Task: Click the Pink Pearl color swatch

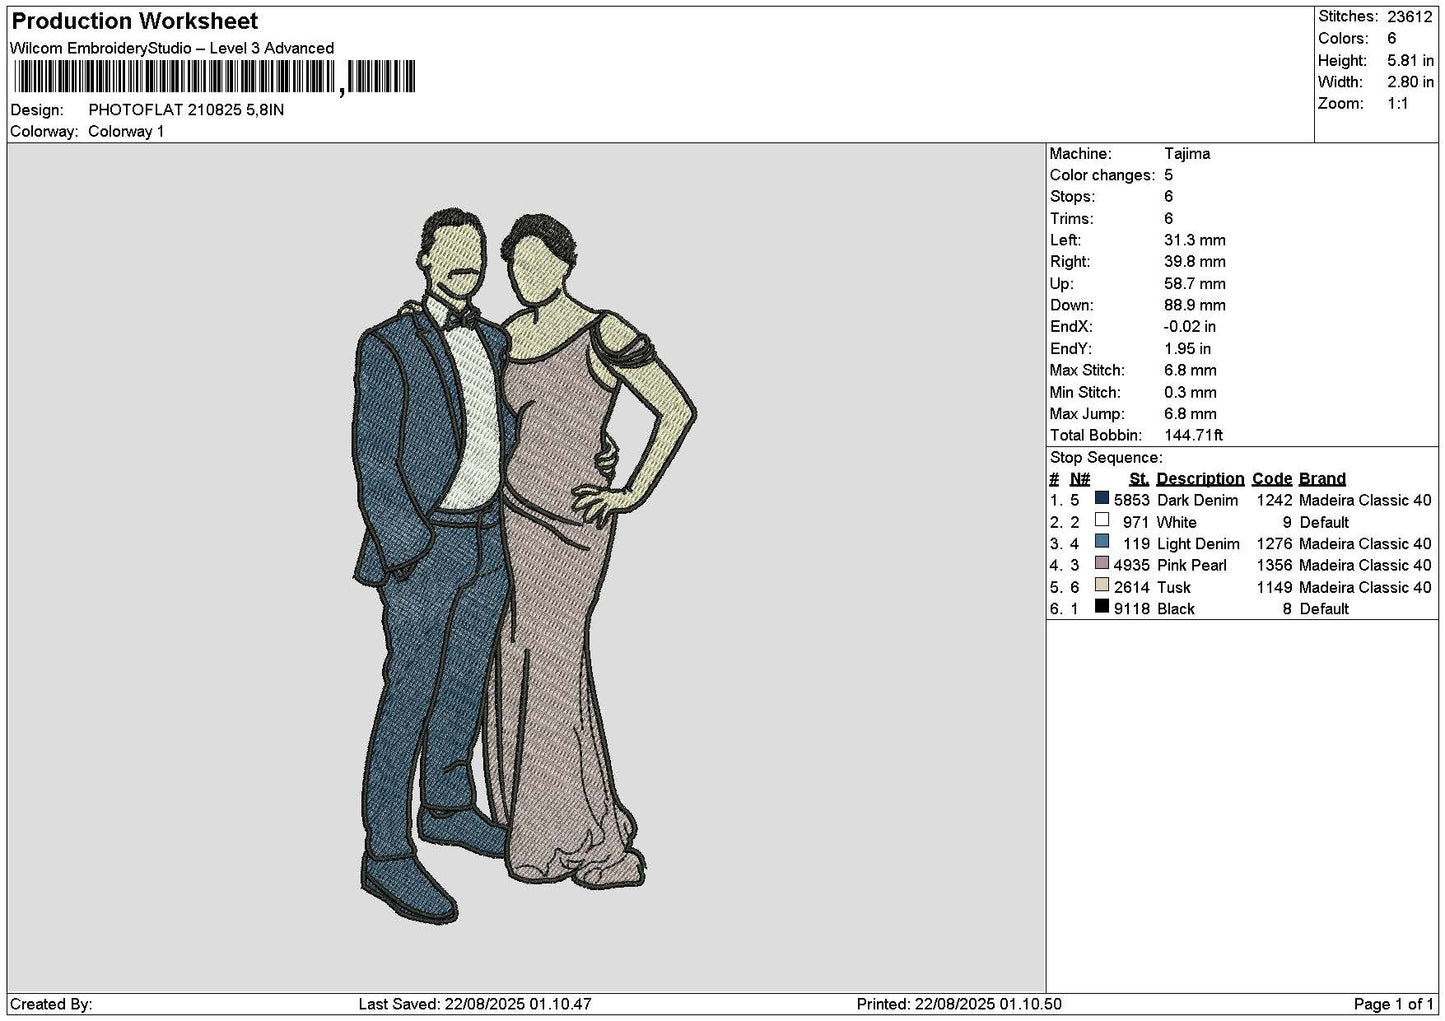Action: click(x=1102, y=563)
